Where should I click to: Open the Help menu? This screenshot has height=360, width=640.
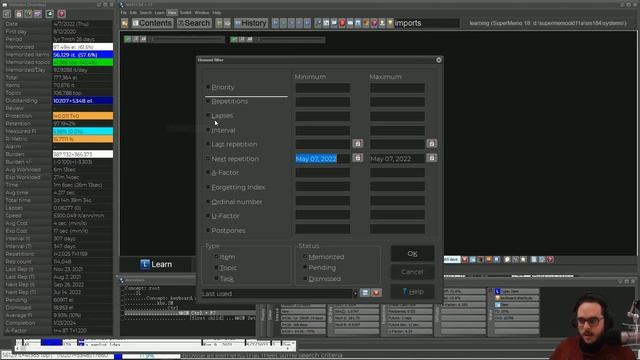217,13
